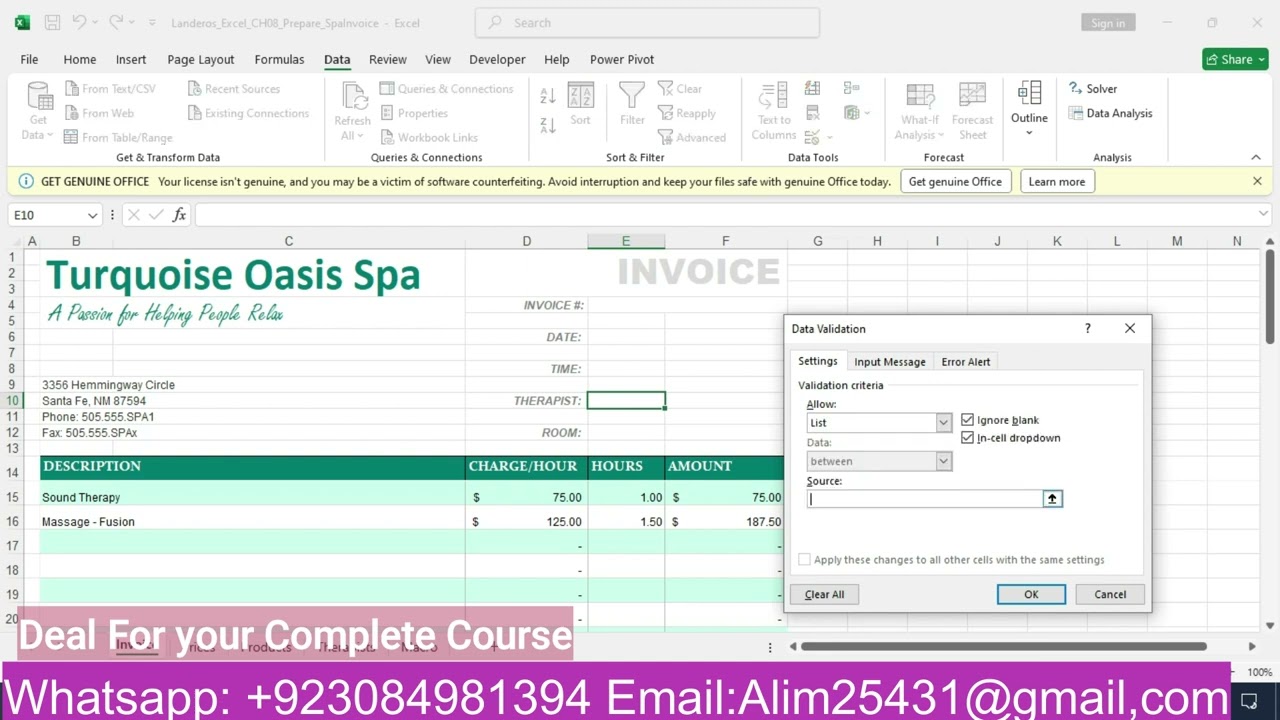
Task: Click the horizontal scrollbar thumb
Action: pos(1004,646)
